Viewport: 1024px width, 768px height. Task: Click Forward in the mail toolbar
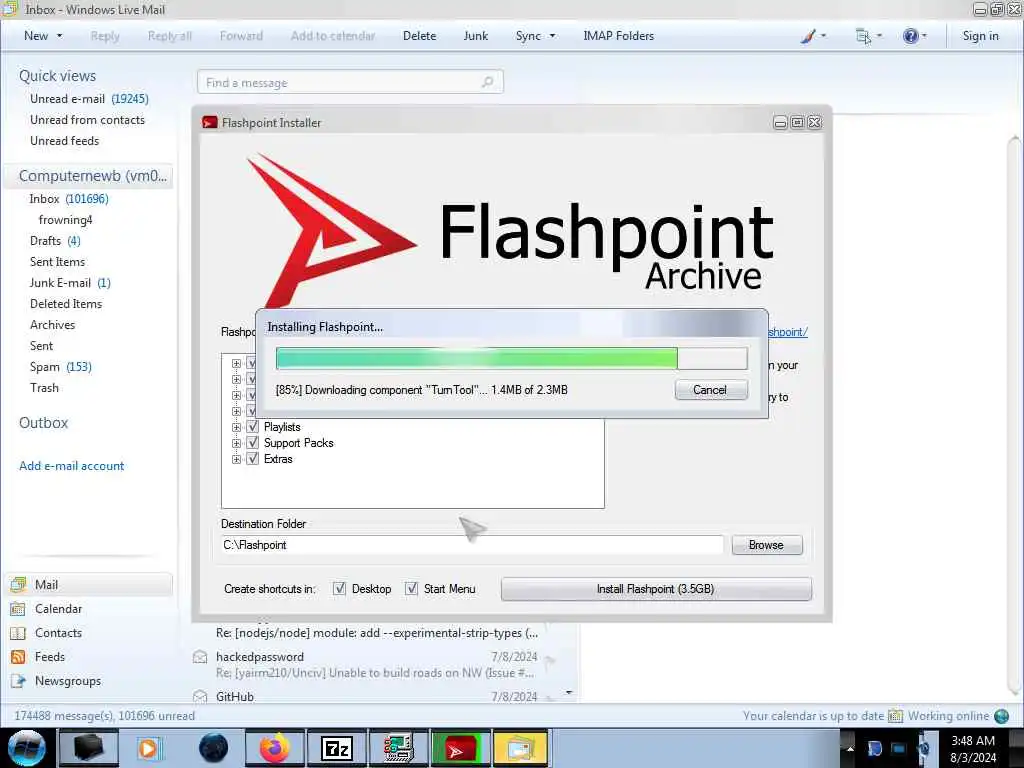tap(241, 36)
